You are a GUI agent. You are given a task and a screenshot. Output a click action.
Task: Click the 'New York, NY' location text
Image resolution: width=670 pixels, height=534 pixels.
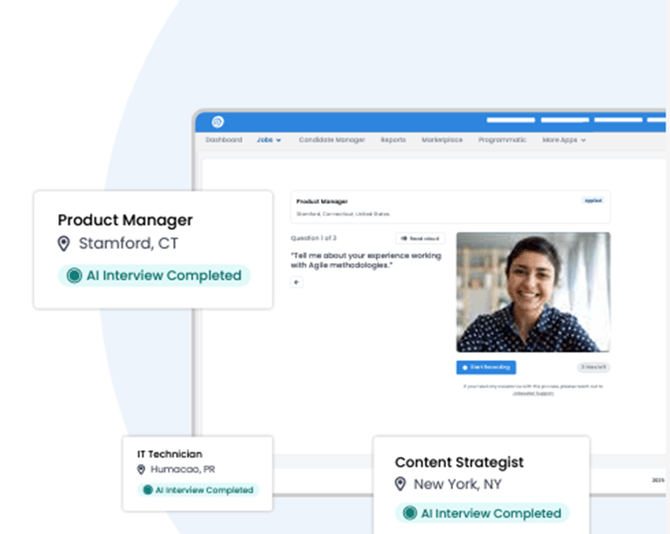click(x=457, y=484)
